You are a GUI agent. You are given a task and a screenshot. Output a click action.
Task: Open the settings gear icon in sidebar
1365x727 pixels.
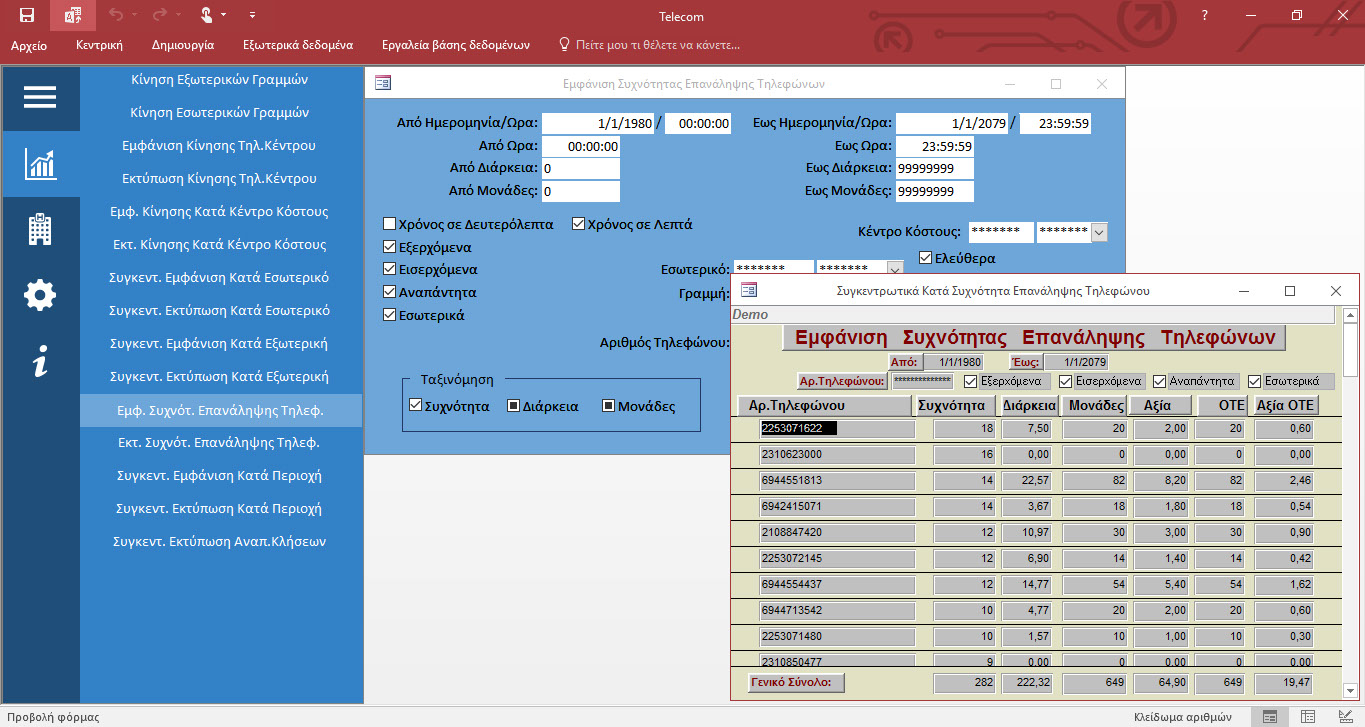click(x=40, y=295)
